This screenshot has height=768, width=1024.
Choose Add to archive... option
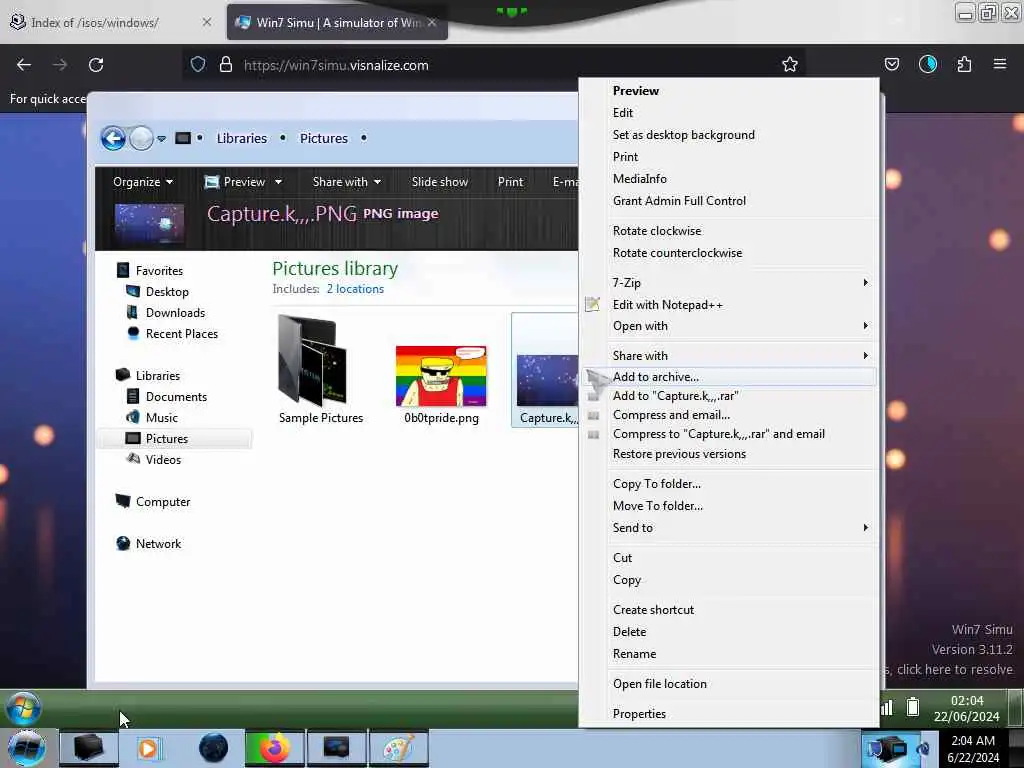[x=729, y=377]
